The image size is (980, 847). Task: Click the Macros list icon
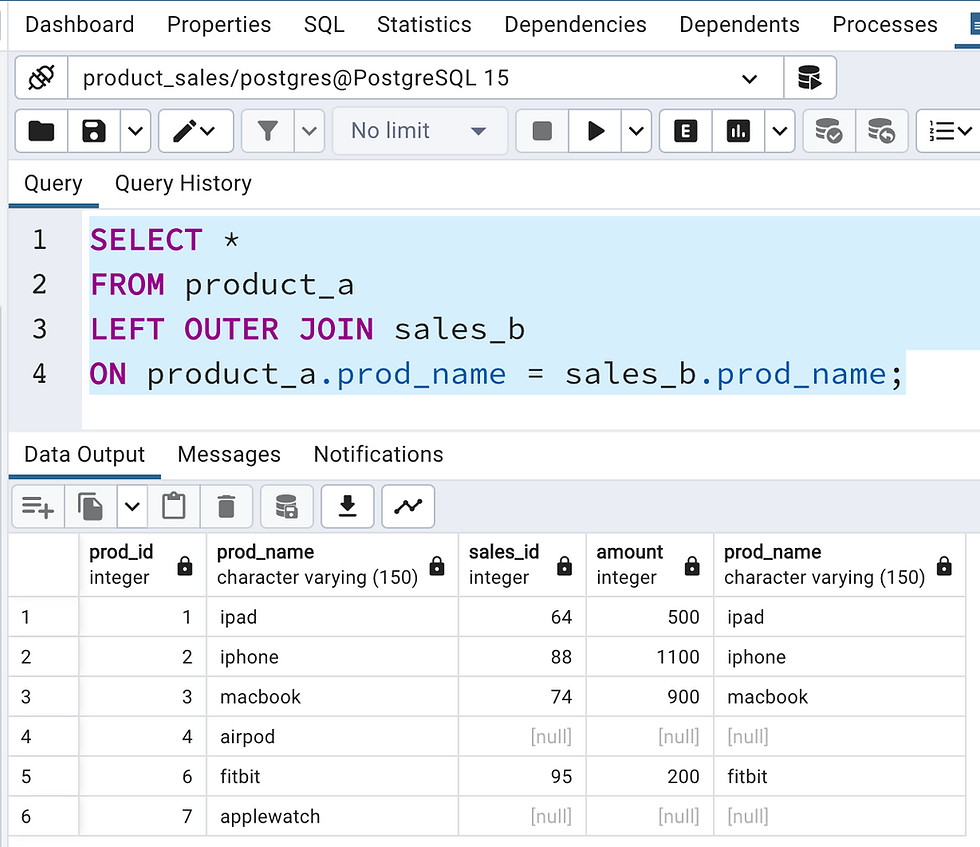click(x=949, y=131)
